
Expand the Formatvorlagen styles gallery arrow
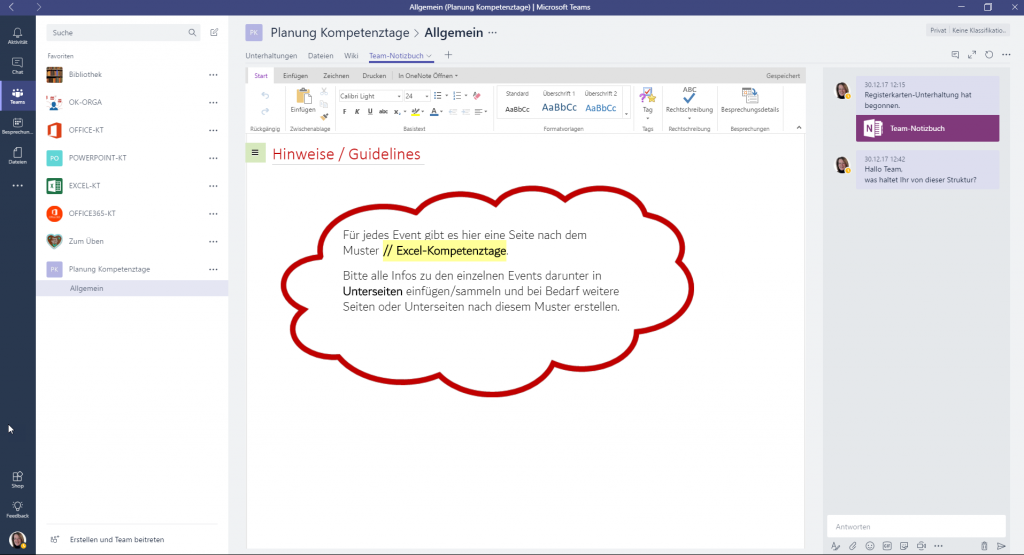[x=626, y=114]
